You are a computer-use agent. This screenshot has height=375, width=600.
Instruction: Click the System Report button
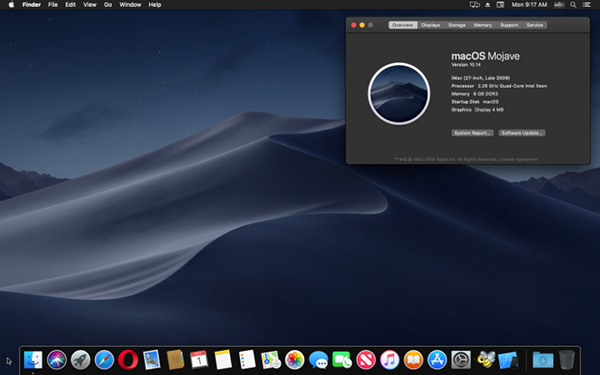(472, 133)
